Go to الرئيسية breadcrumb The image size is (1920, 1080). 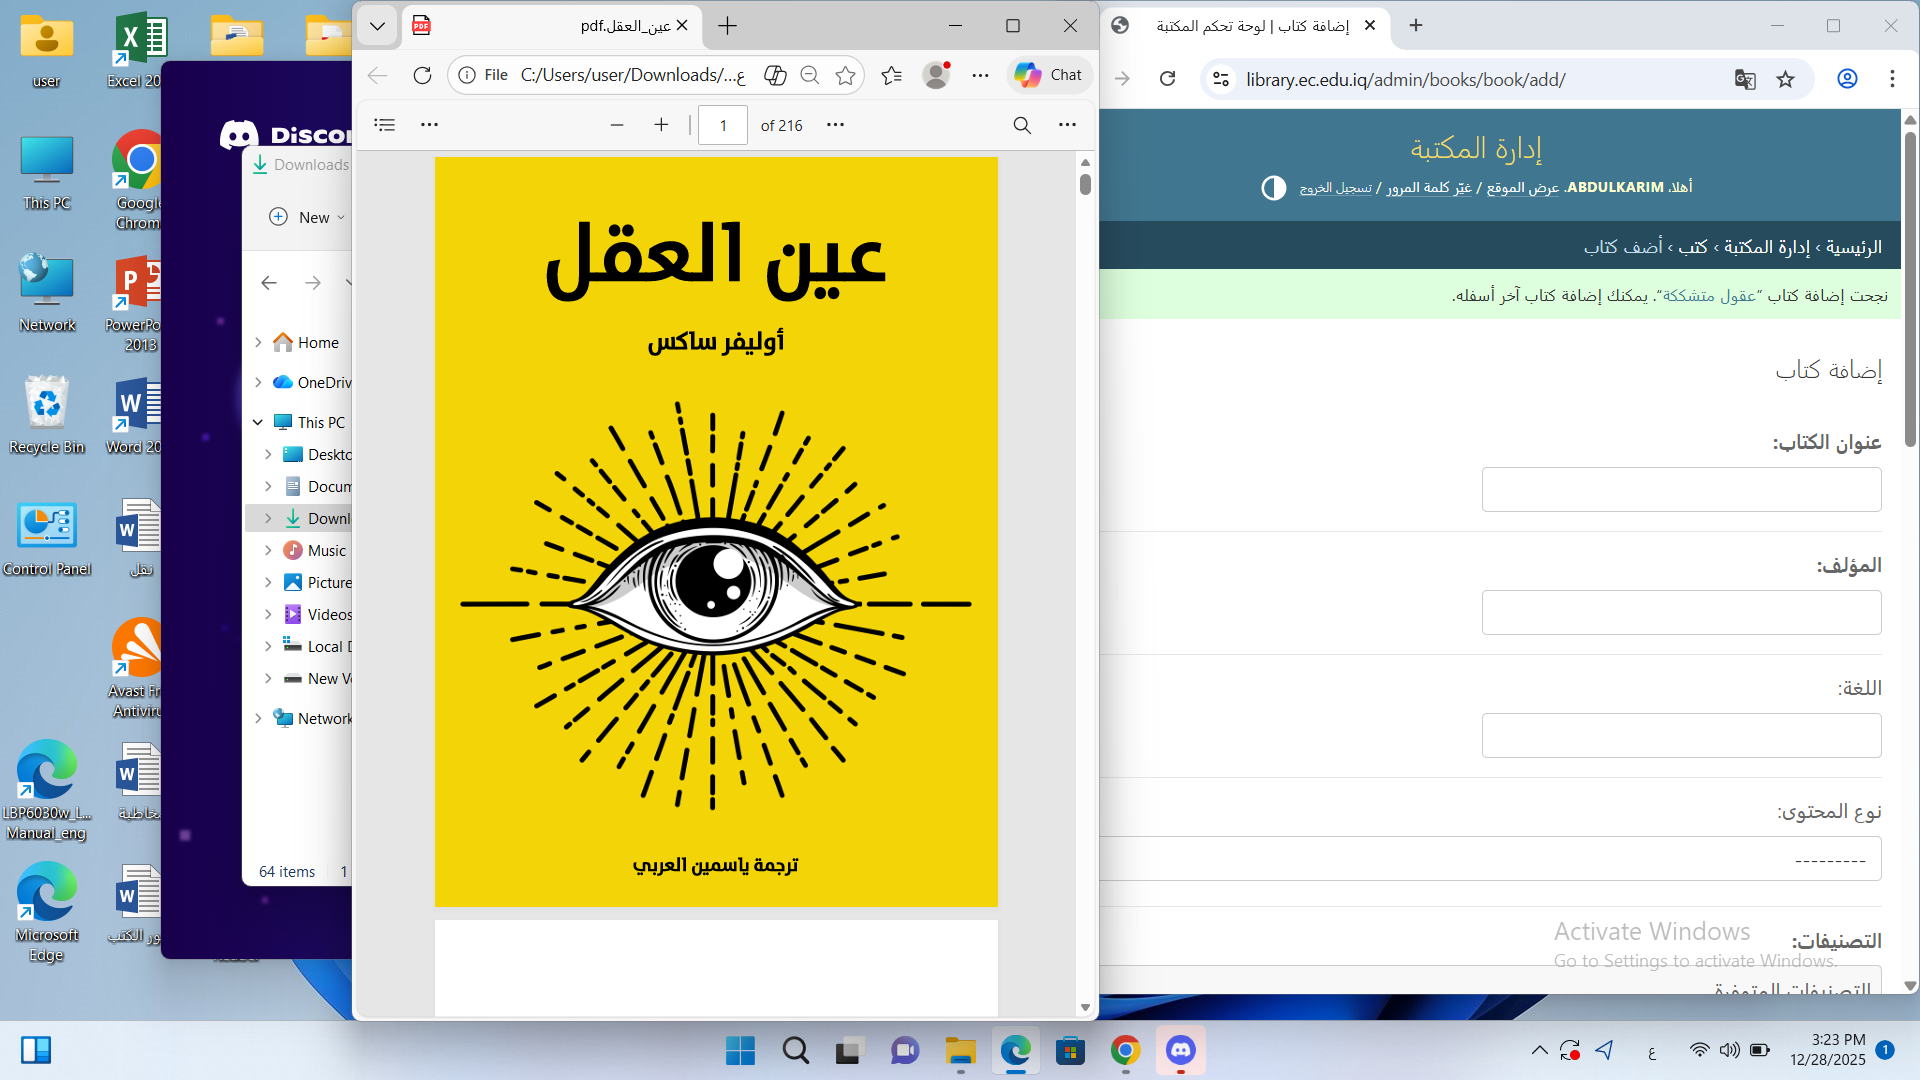(1854, 247)
